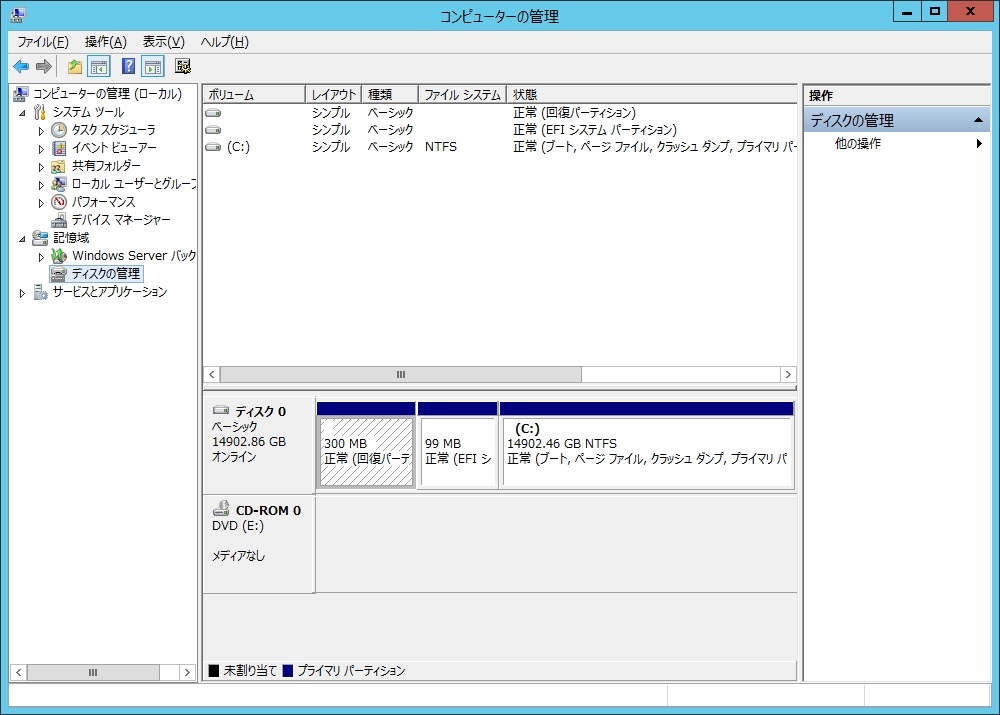Open the 表示(V) menu
The image size is (1000, 715).
point(163,42)
